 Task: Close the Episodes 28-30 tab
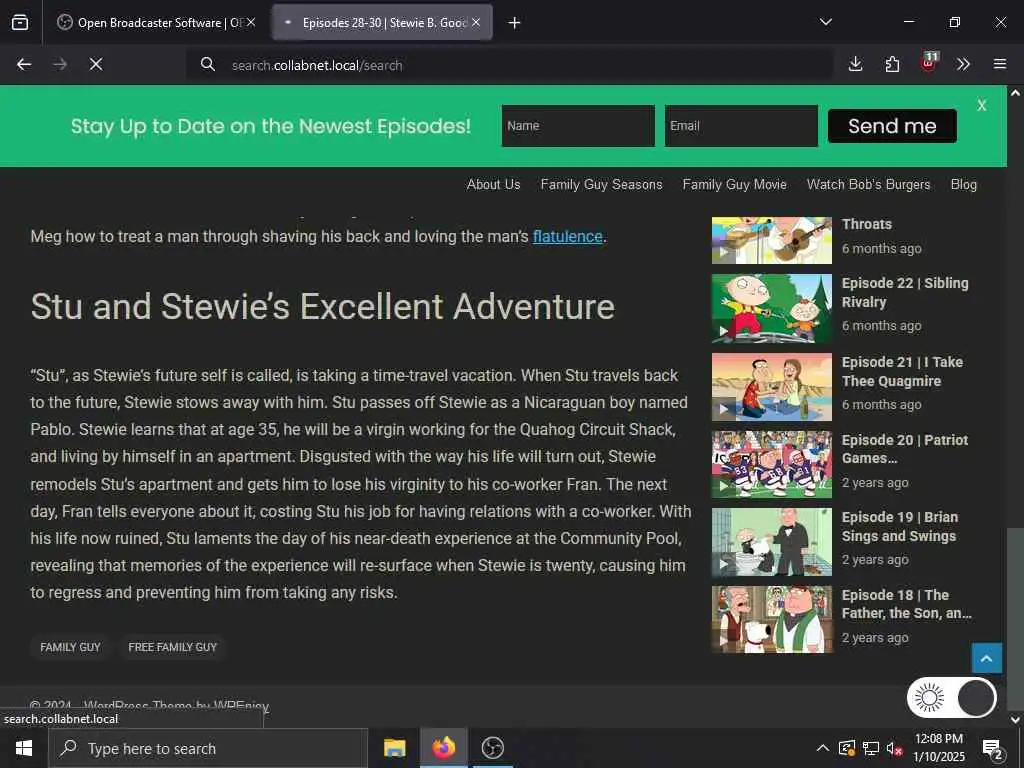coord(476,22)
